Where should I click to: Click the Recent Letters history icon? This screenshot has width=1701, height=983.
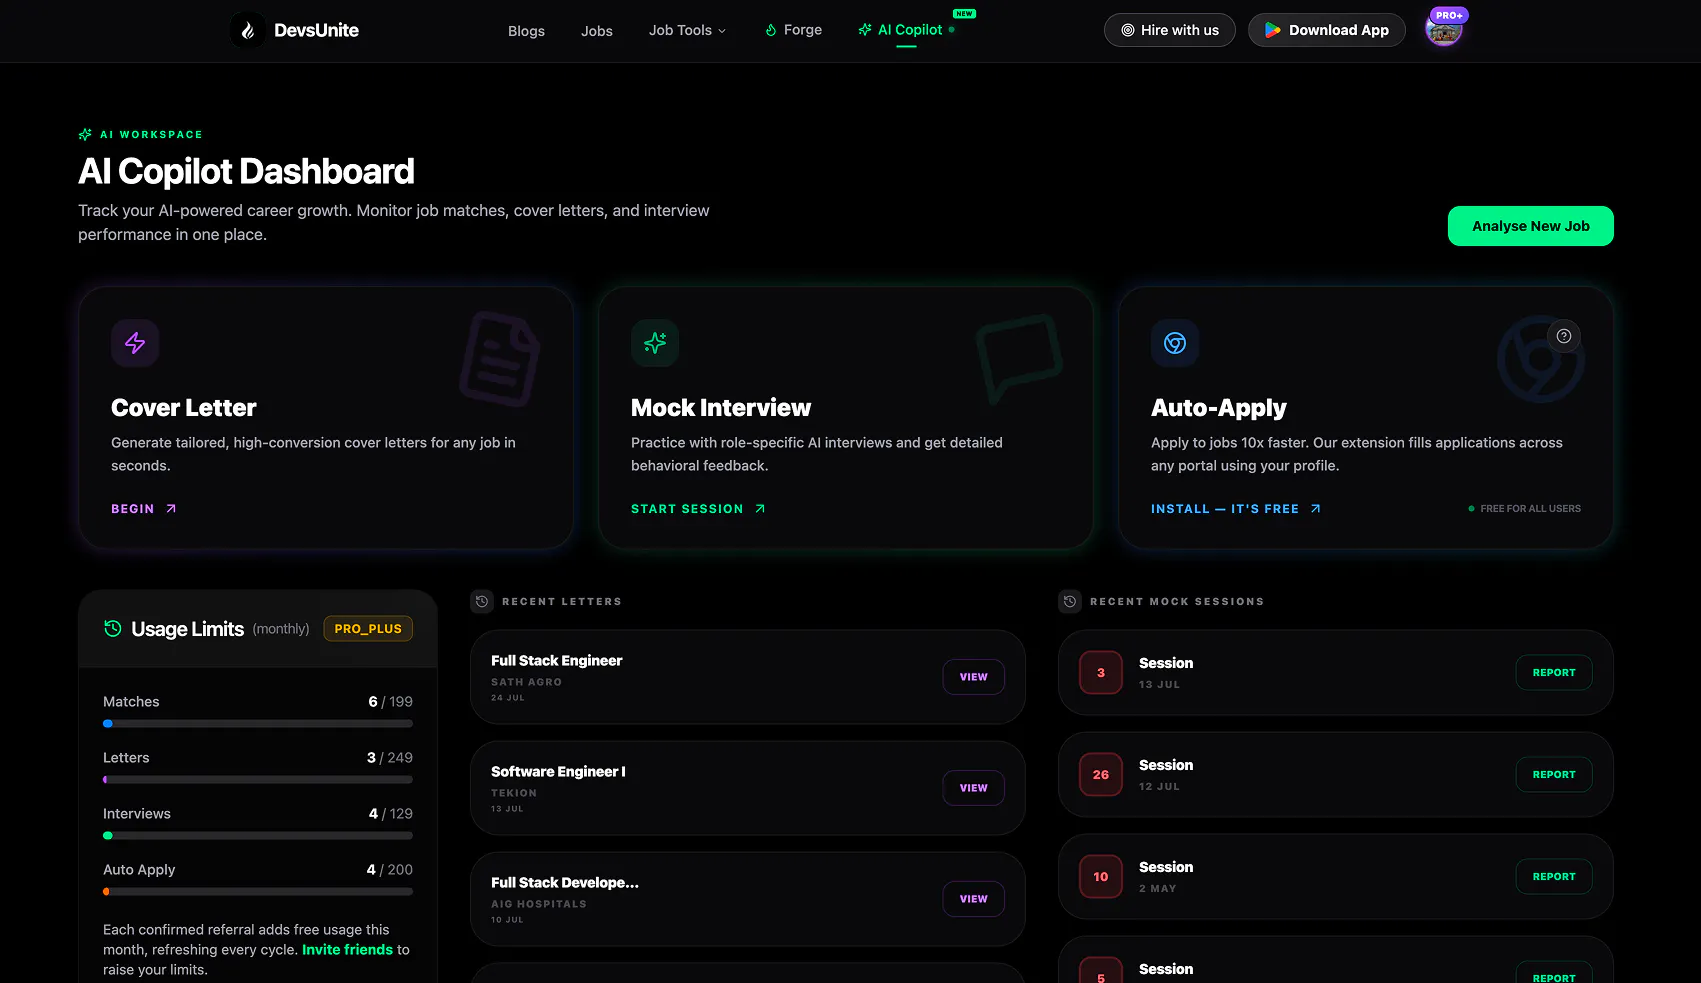click(482, 601)
